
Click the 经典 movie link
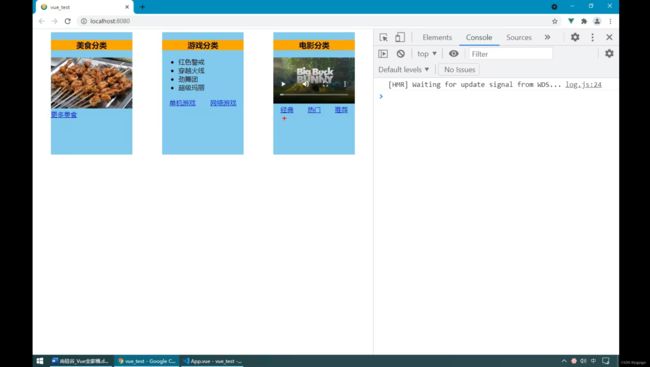click(x=287, y=110)
